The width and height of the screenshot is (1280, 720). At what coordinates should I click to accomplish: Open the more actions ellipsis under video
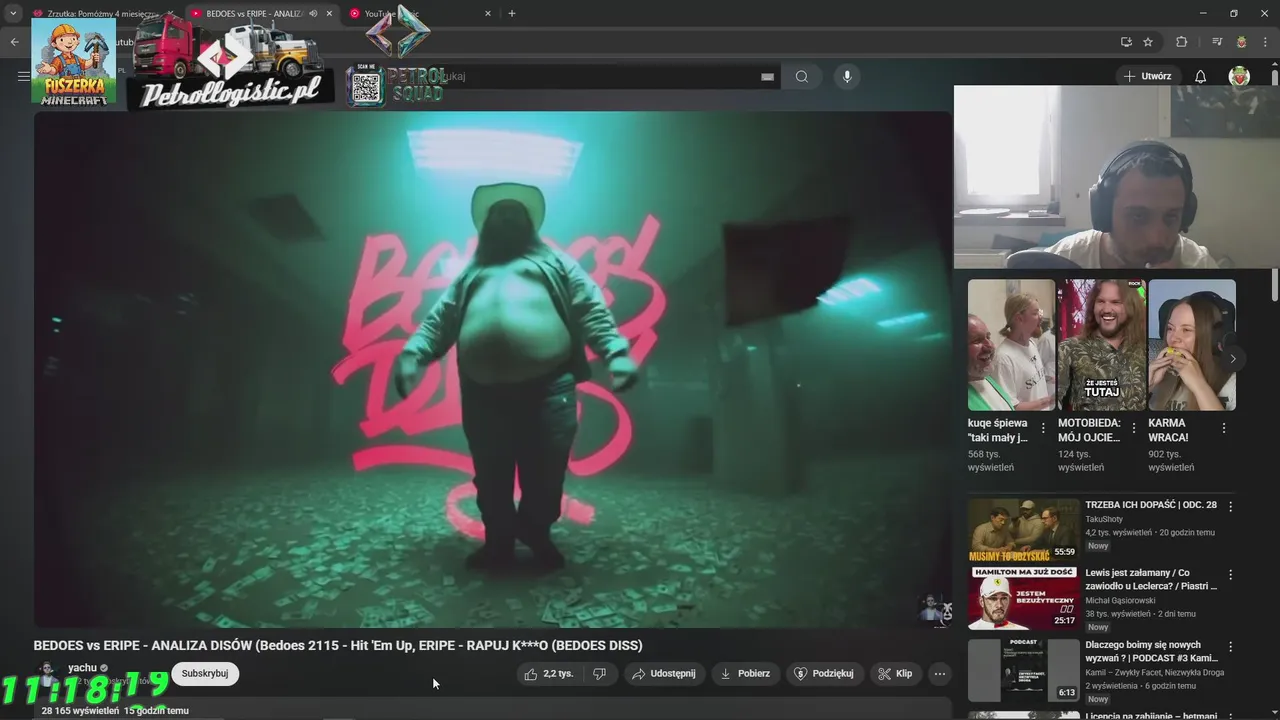pos(939,674)
